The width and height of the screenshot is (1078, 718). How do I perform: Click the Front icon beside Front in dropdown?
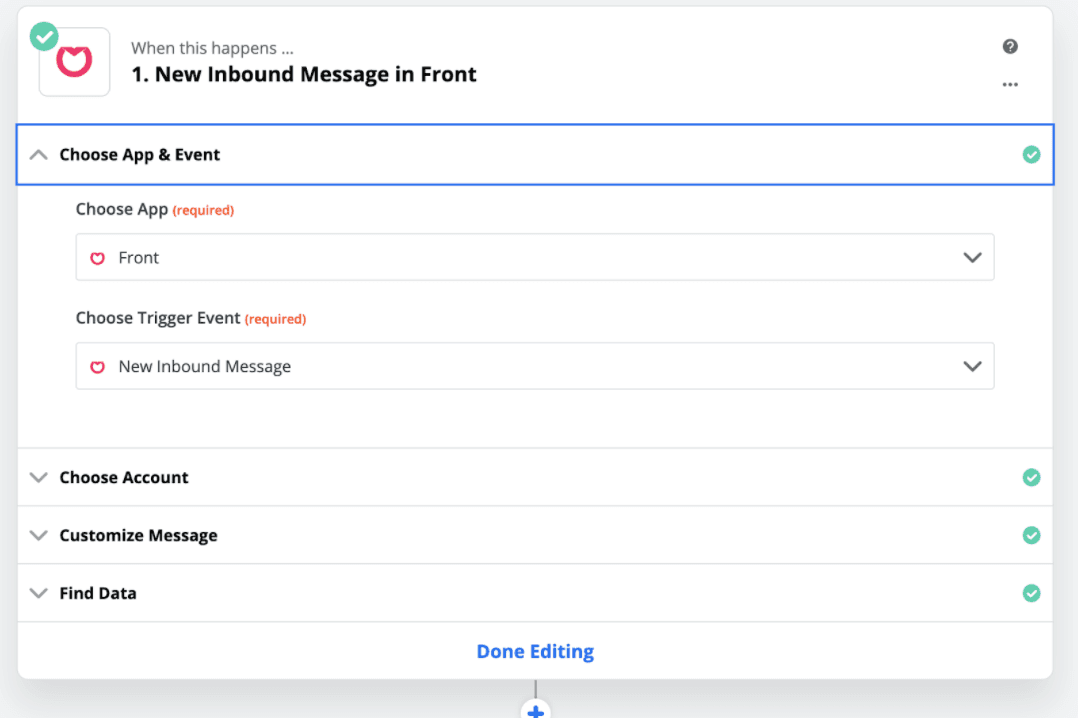pos(98,258)
